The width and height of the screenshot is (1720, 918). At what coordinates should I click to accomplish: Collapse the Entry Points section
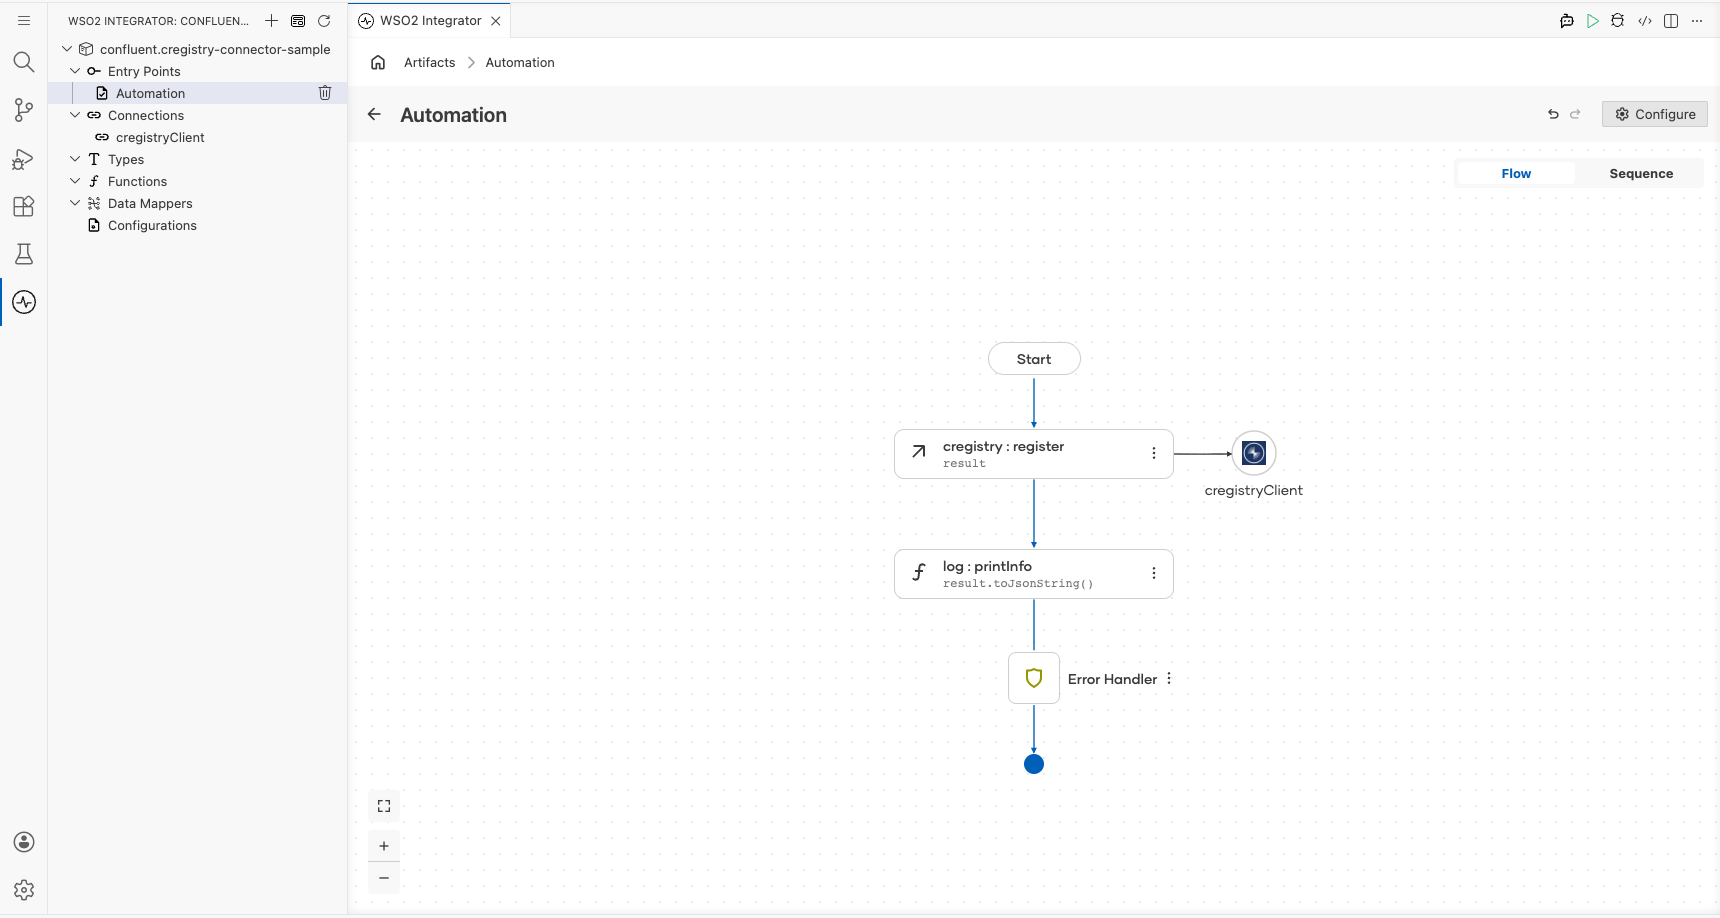[x=75, y=71]
